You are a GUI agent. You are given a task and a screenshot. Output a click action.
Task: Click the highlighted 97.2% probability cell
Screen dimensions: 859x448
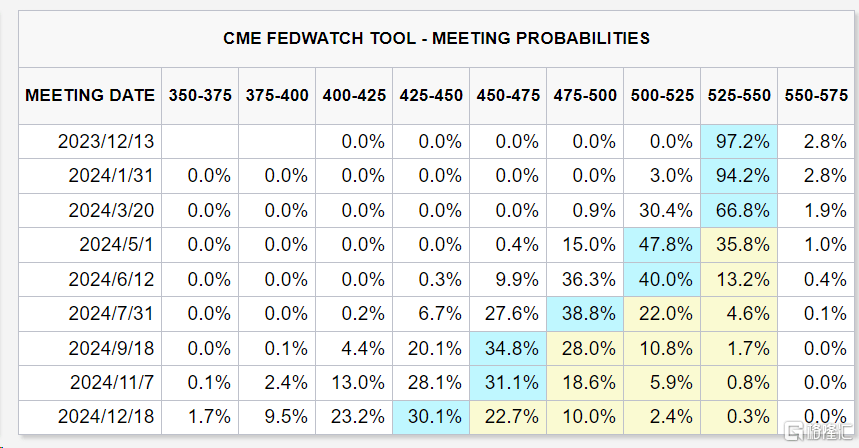[x=740, y=142]
